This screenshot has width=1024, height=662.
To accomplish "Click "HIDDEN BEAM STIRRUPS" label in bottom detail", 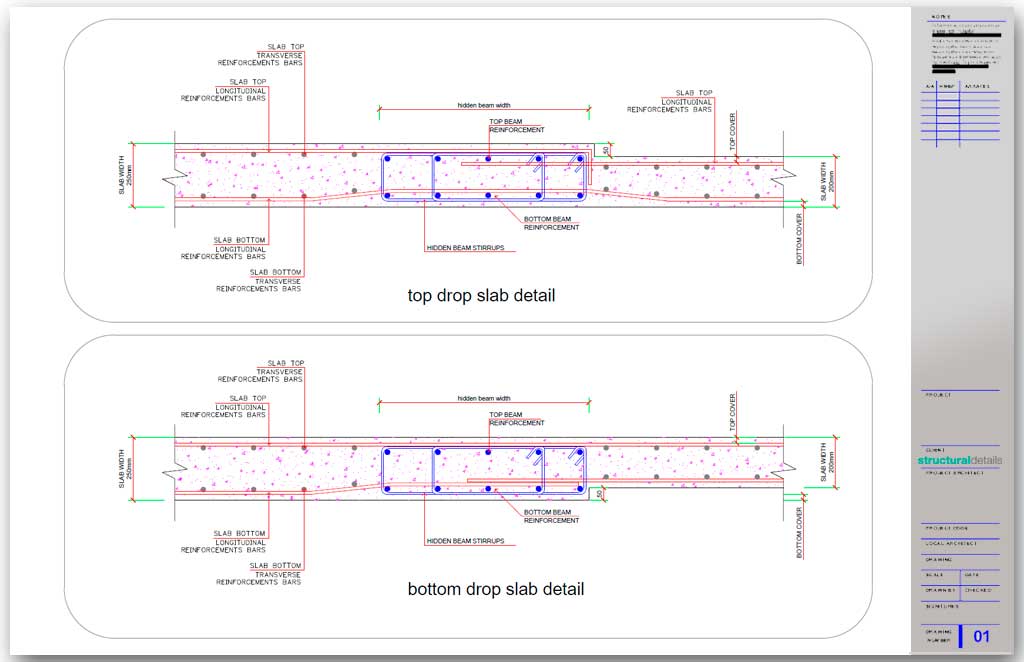I will click(x=465, y=541).
